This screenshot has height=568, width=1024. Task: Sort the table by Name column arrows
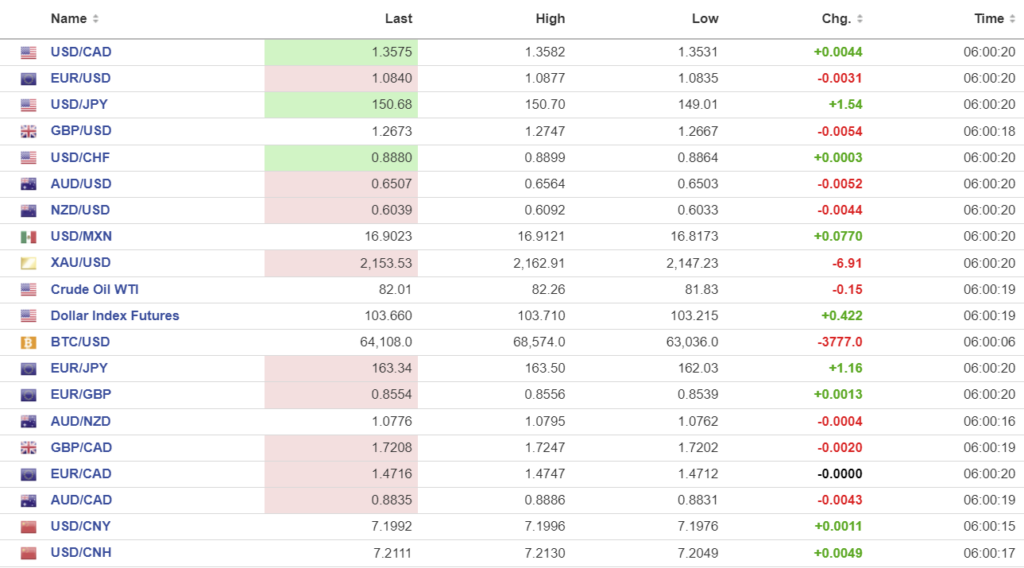click(x=95, y=19)
